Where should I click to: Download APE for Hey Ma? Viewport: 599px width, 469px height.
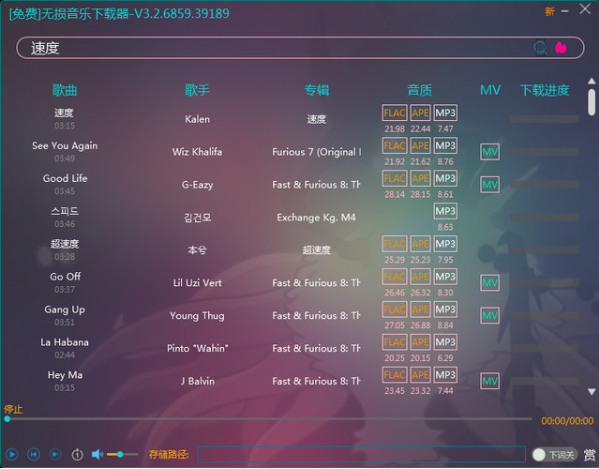click(x=420, y=375)
